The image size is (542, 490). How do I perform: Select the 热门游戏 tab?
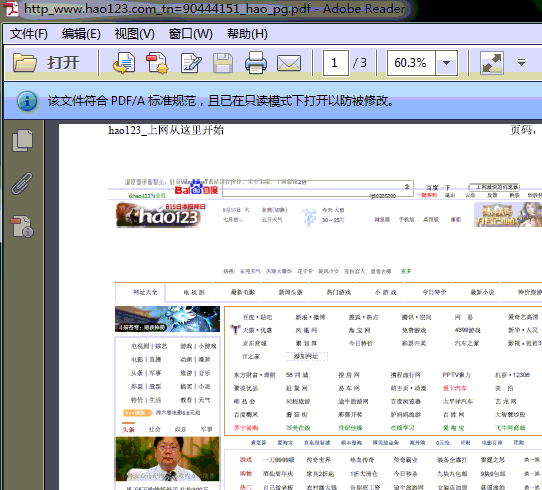click(339, 292)
